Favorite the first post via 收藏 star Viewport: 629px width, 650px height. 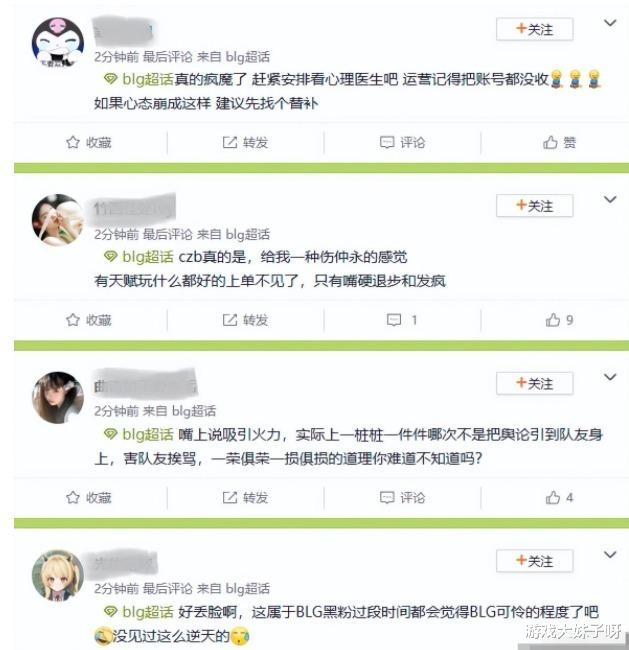coord(88,142)
